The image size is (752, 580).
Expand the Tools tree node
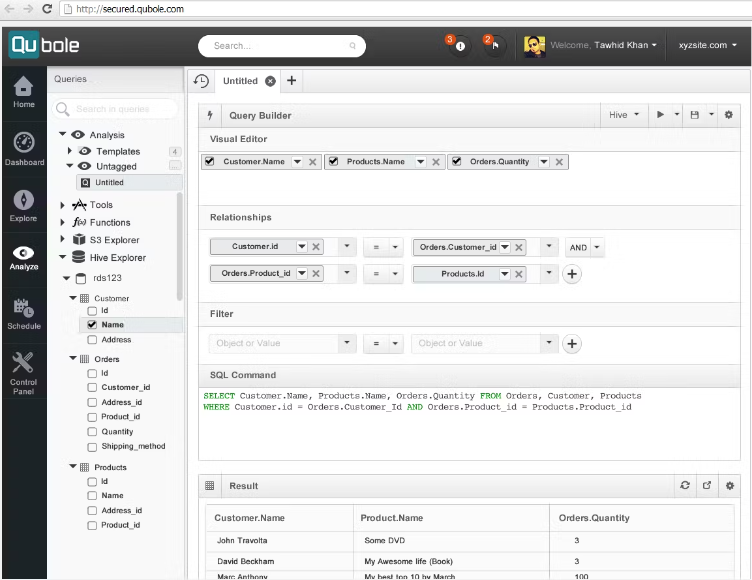tap(62, 205)
